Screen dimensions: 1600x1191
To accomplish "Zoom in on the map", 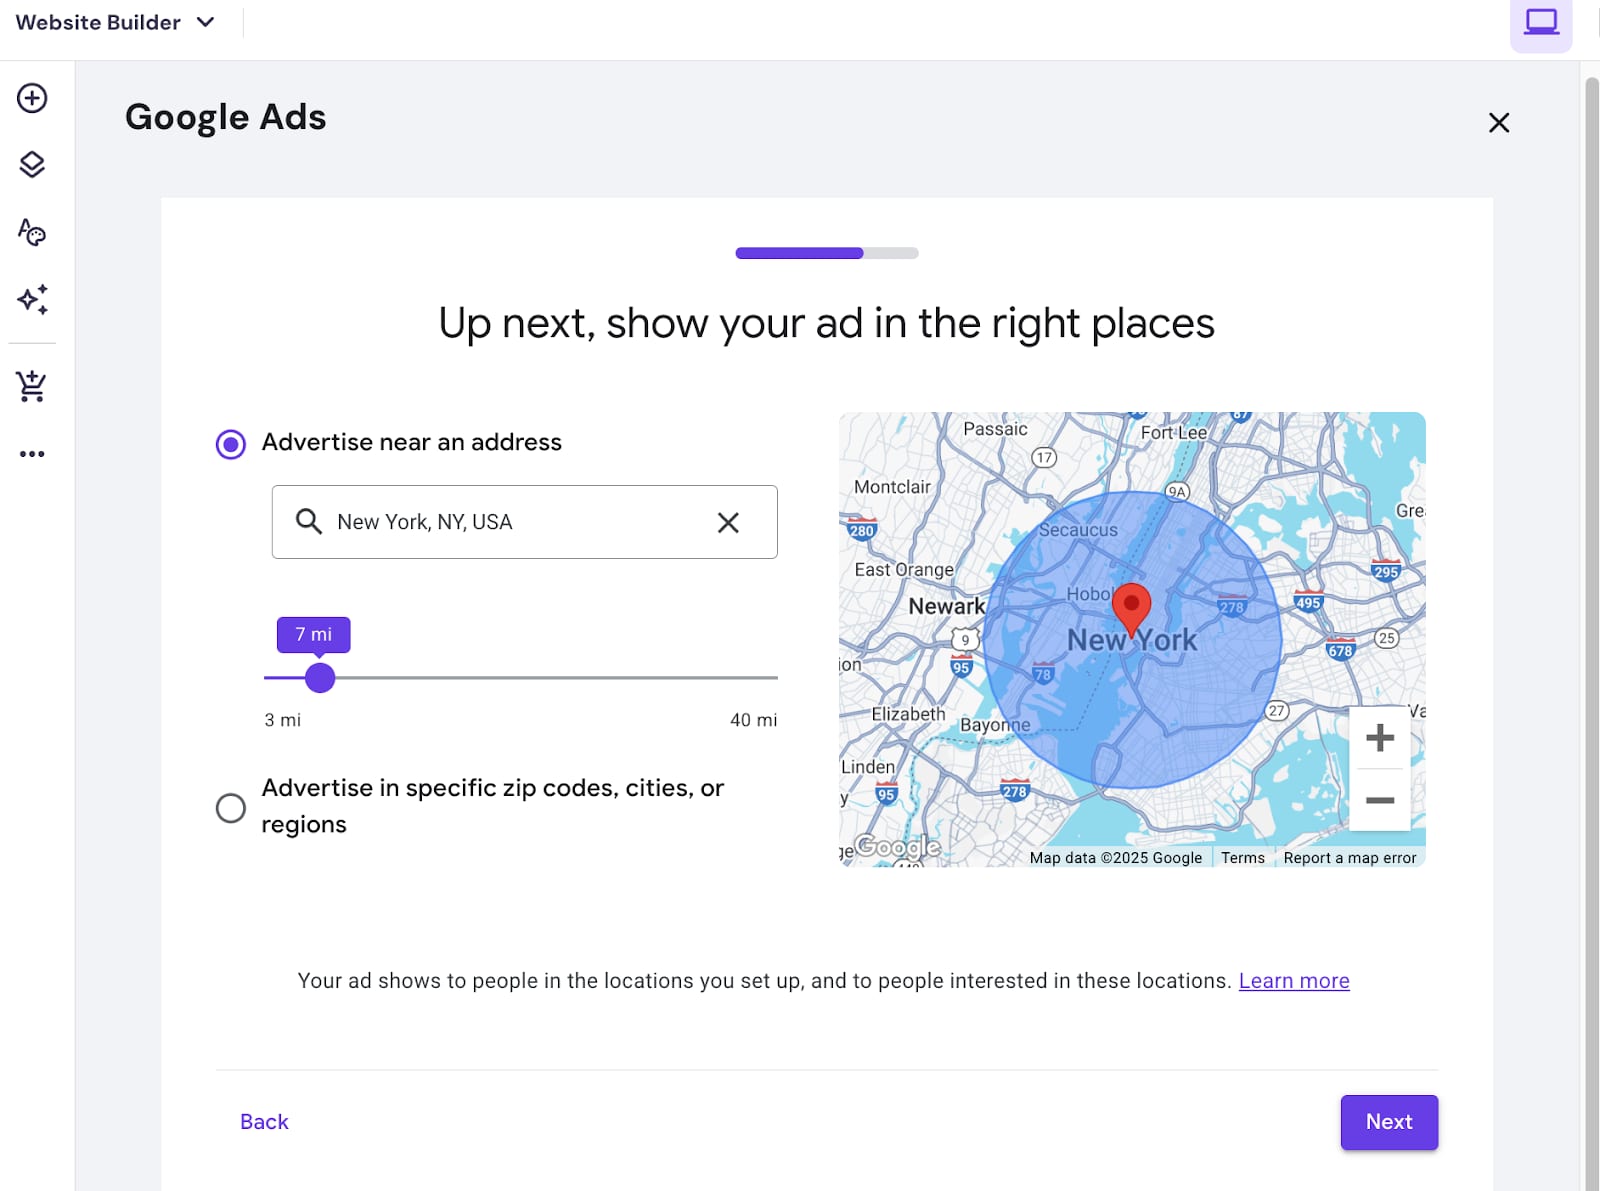I will pos(1379,738).
